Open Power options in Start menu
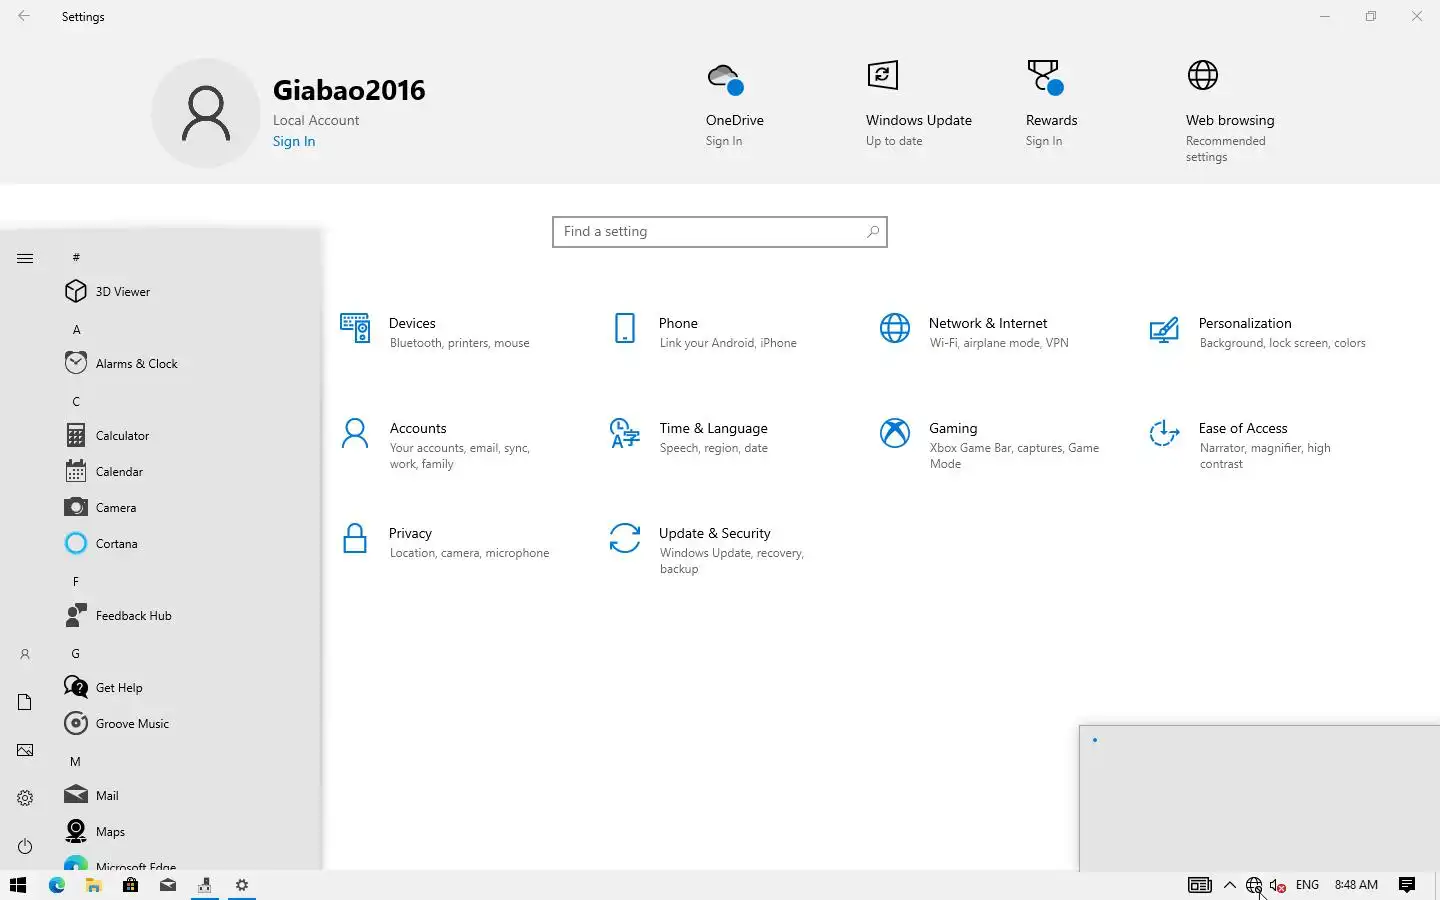The width and height of the screenshot is (1440, 900). [25, 846]
